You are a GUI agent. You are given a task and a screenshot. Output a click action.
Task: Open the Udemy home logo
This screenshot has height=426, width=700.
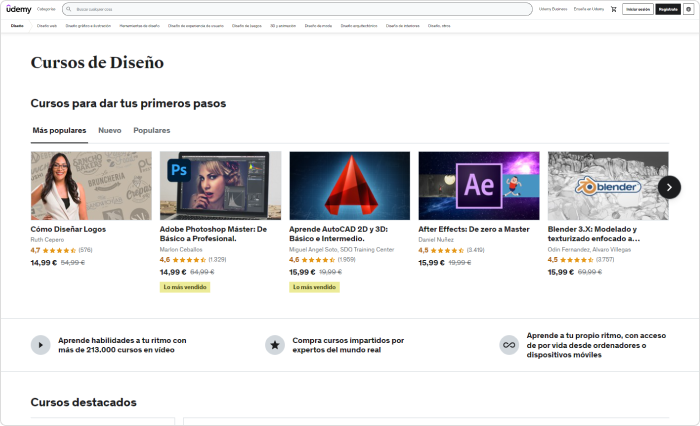coord(19,9)
